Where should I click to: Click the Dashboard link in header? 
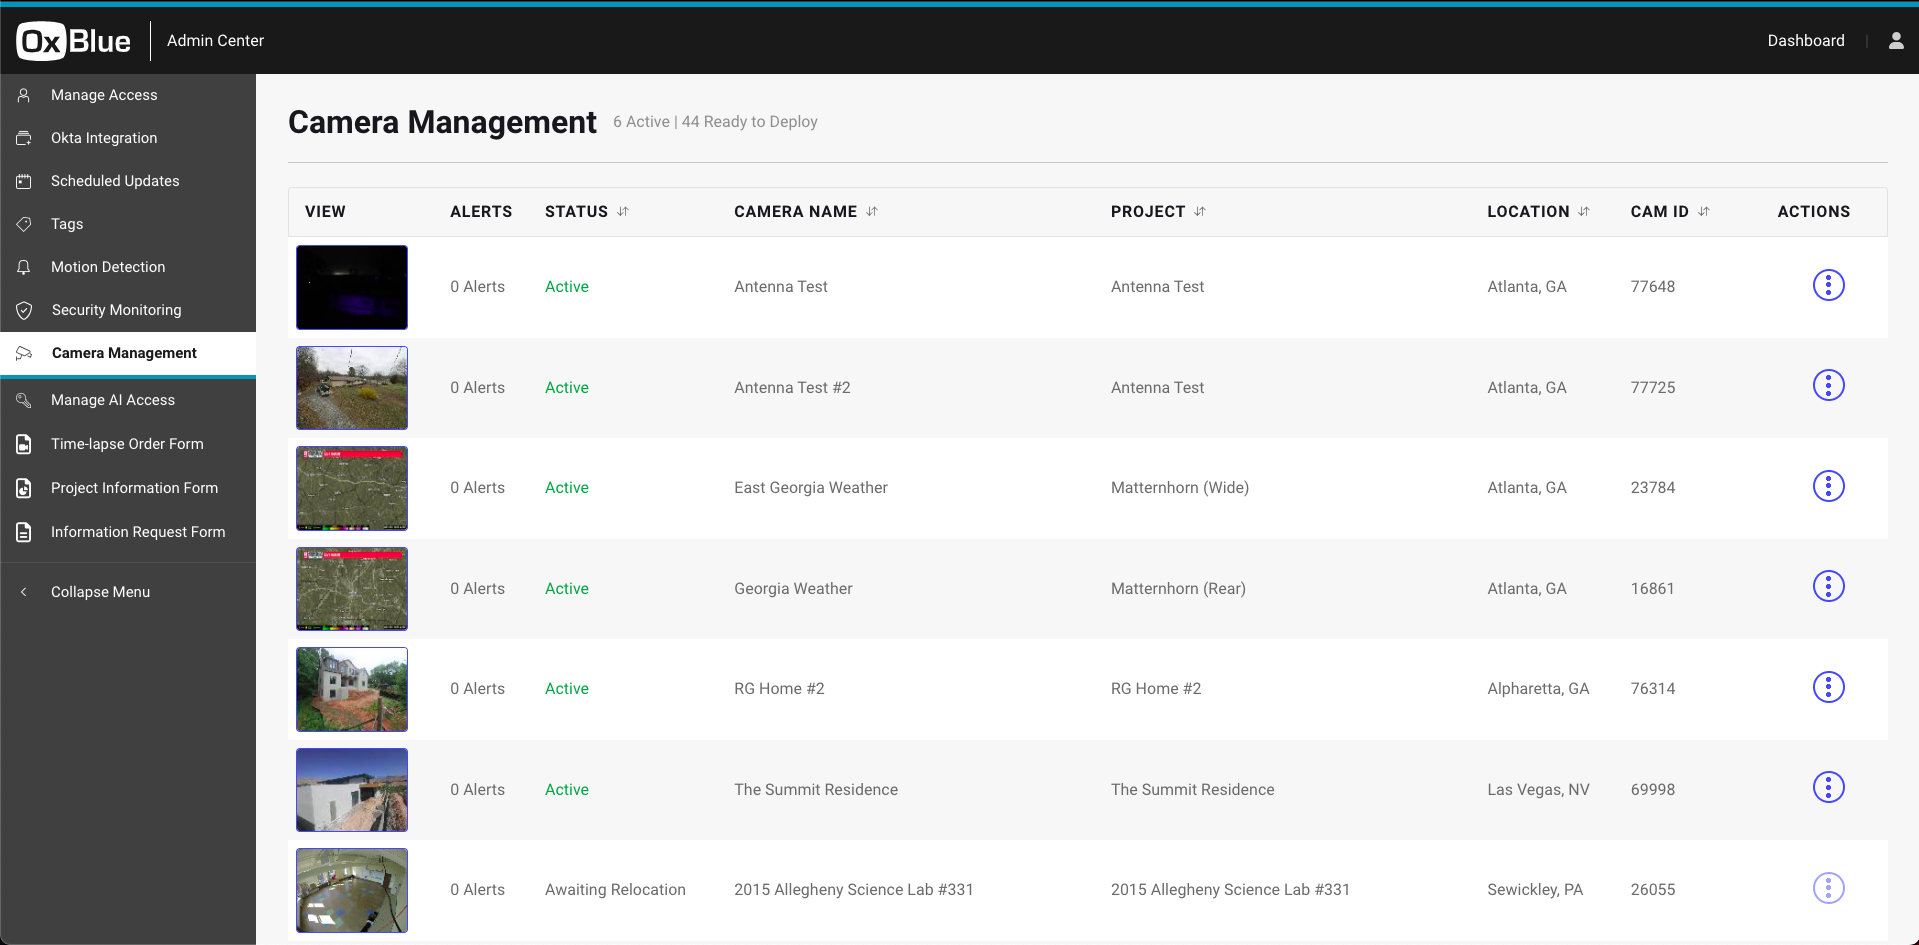click(x=1805, y=41)
